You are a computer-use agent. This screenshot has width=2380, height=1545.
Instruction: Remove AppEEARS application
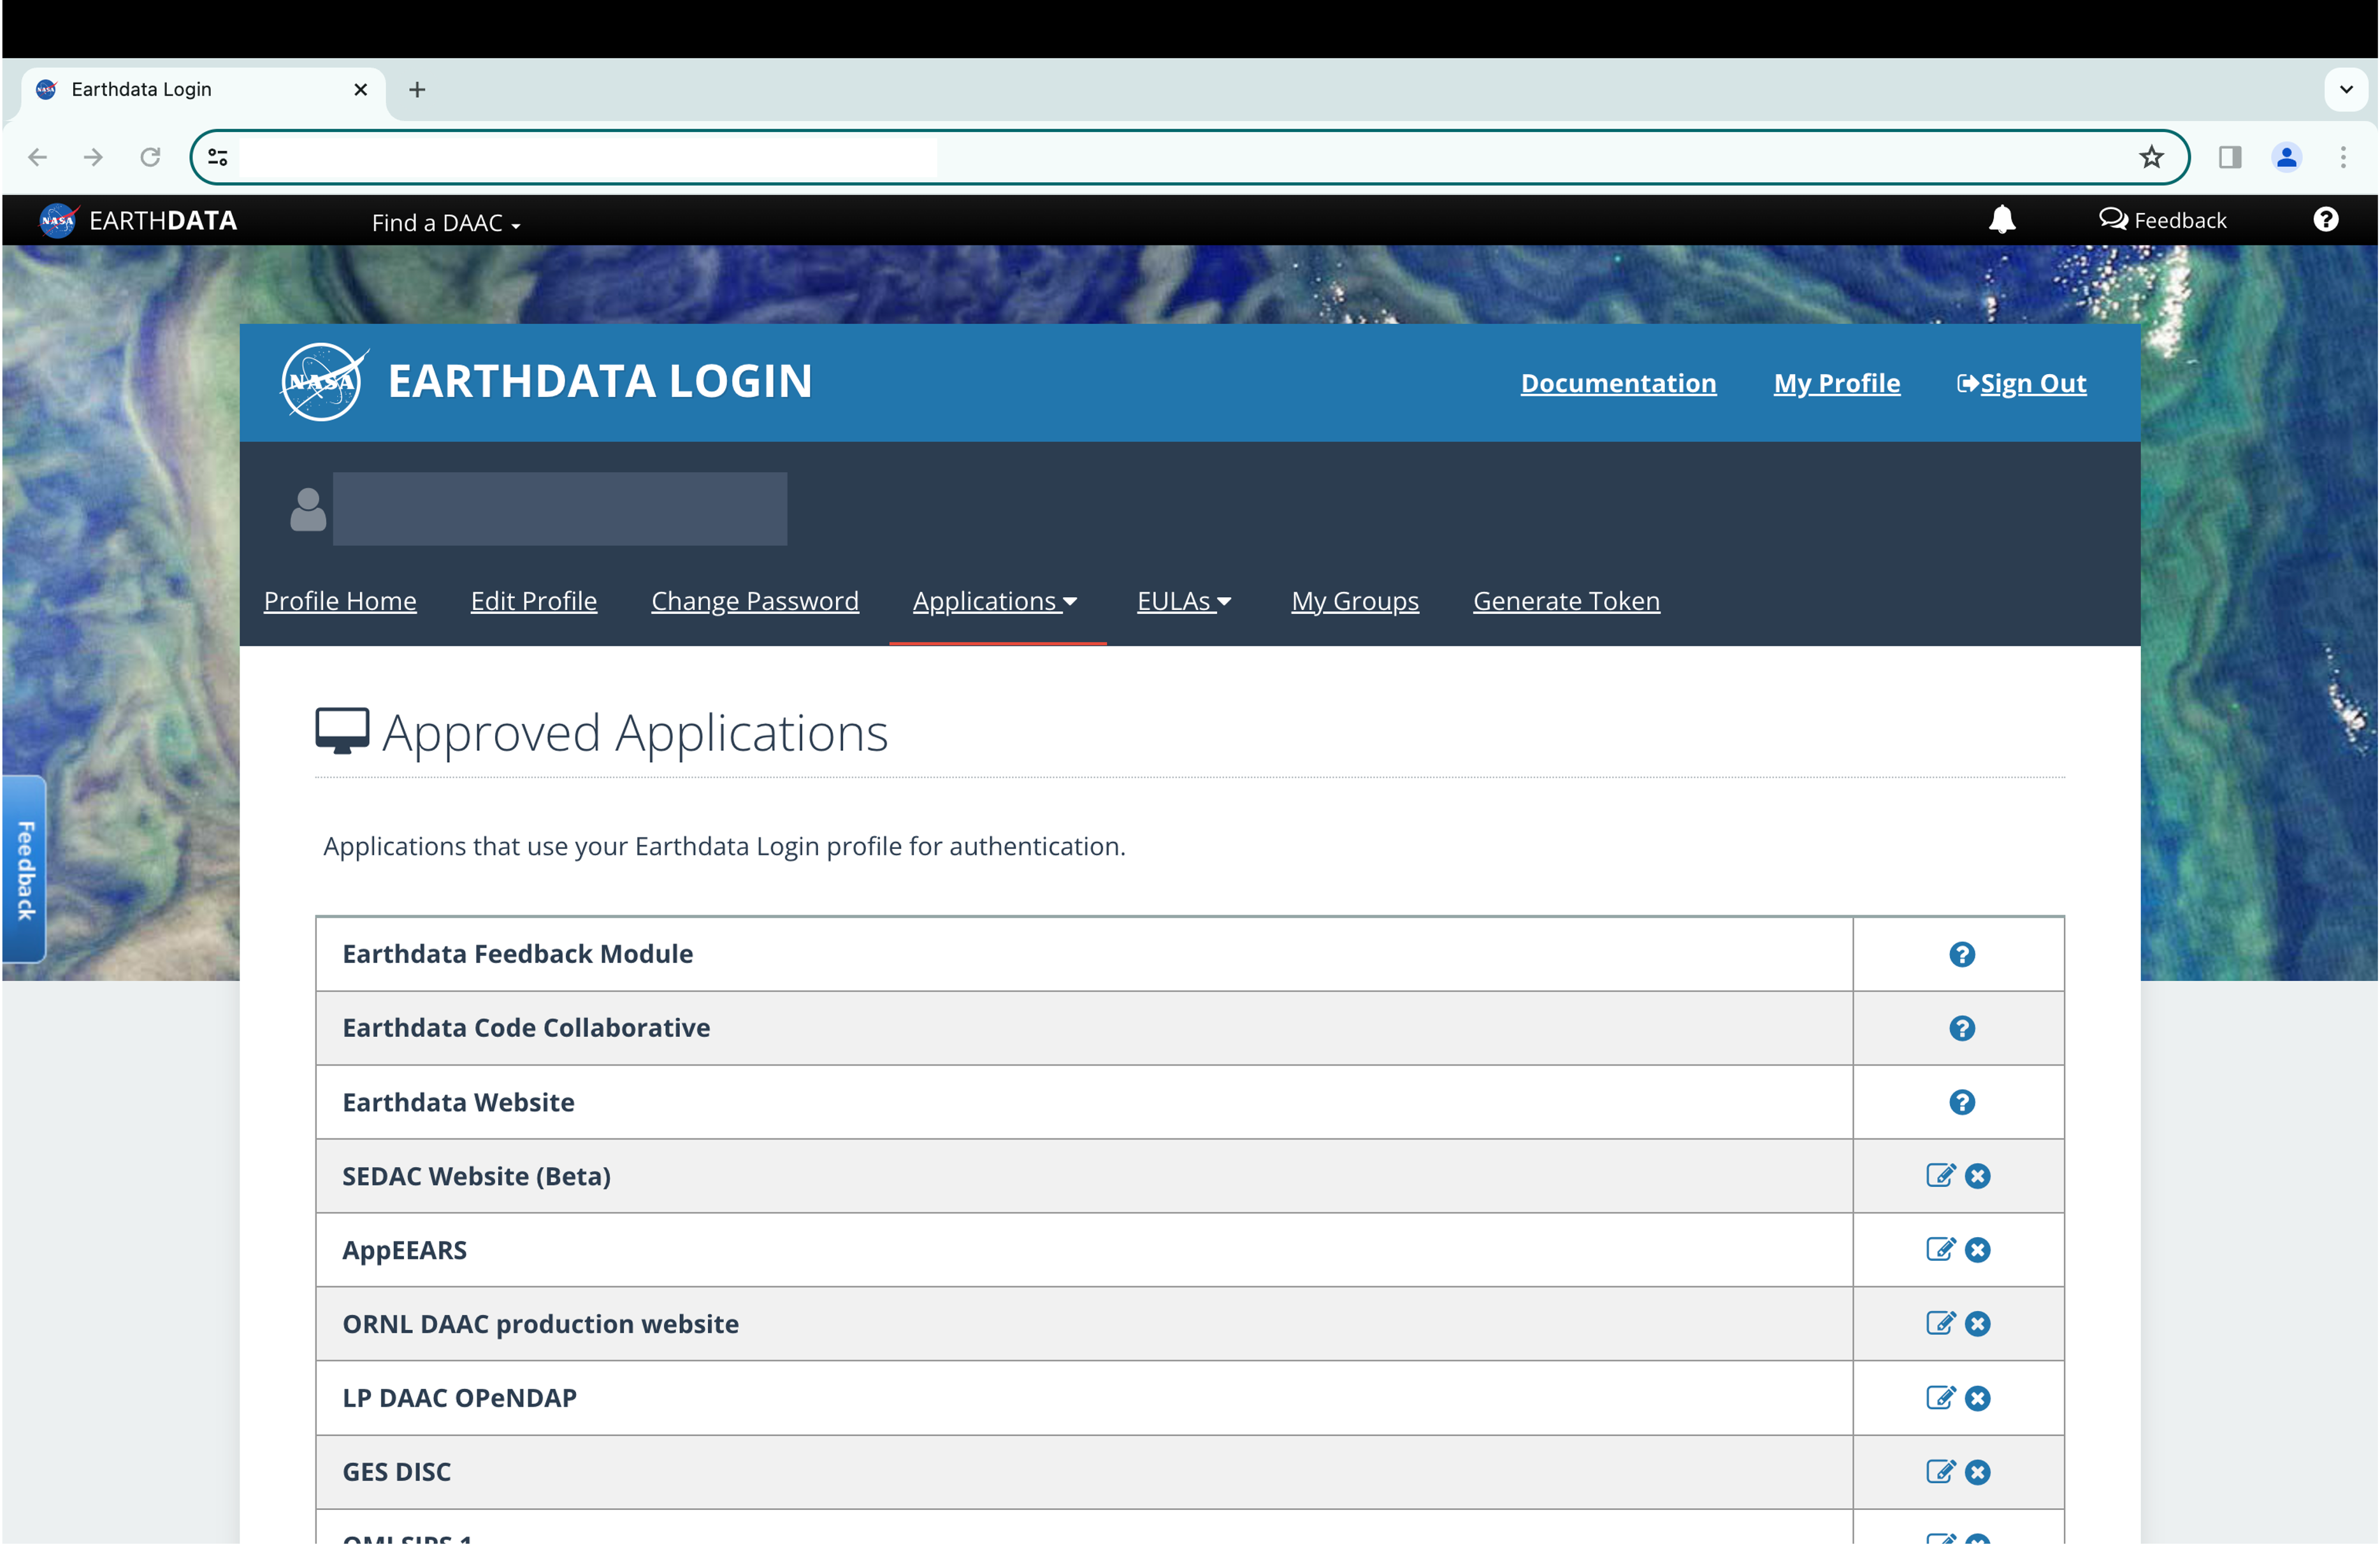1978,1250
